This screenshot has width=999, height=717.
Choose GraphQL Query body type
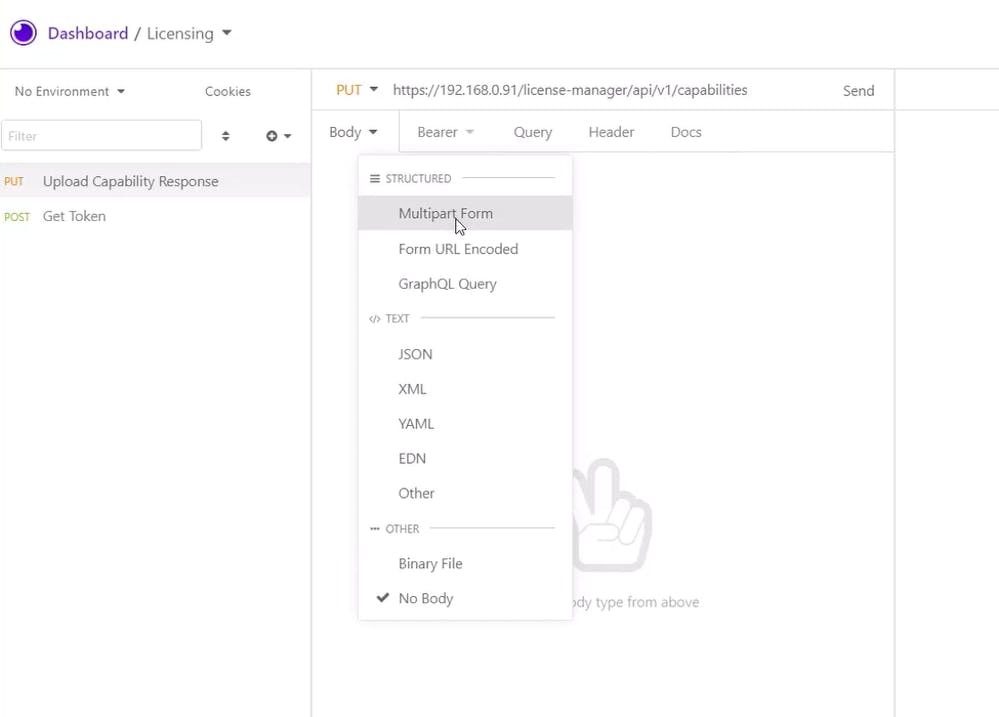point(465,284)
